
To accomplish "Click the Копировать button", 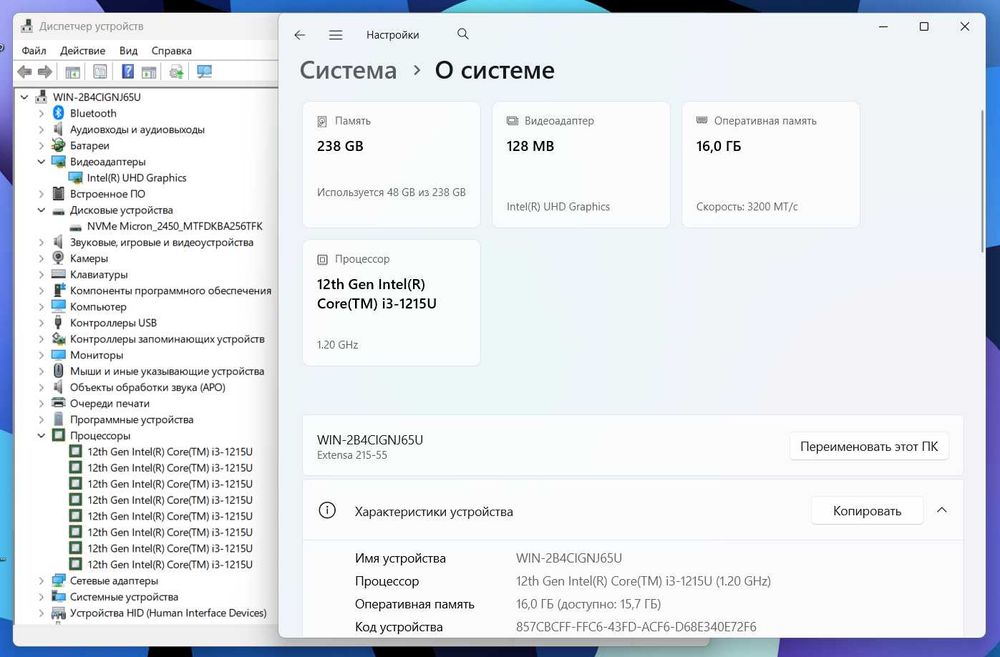I will pyautogui.click(x=867, y=511).
